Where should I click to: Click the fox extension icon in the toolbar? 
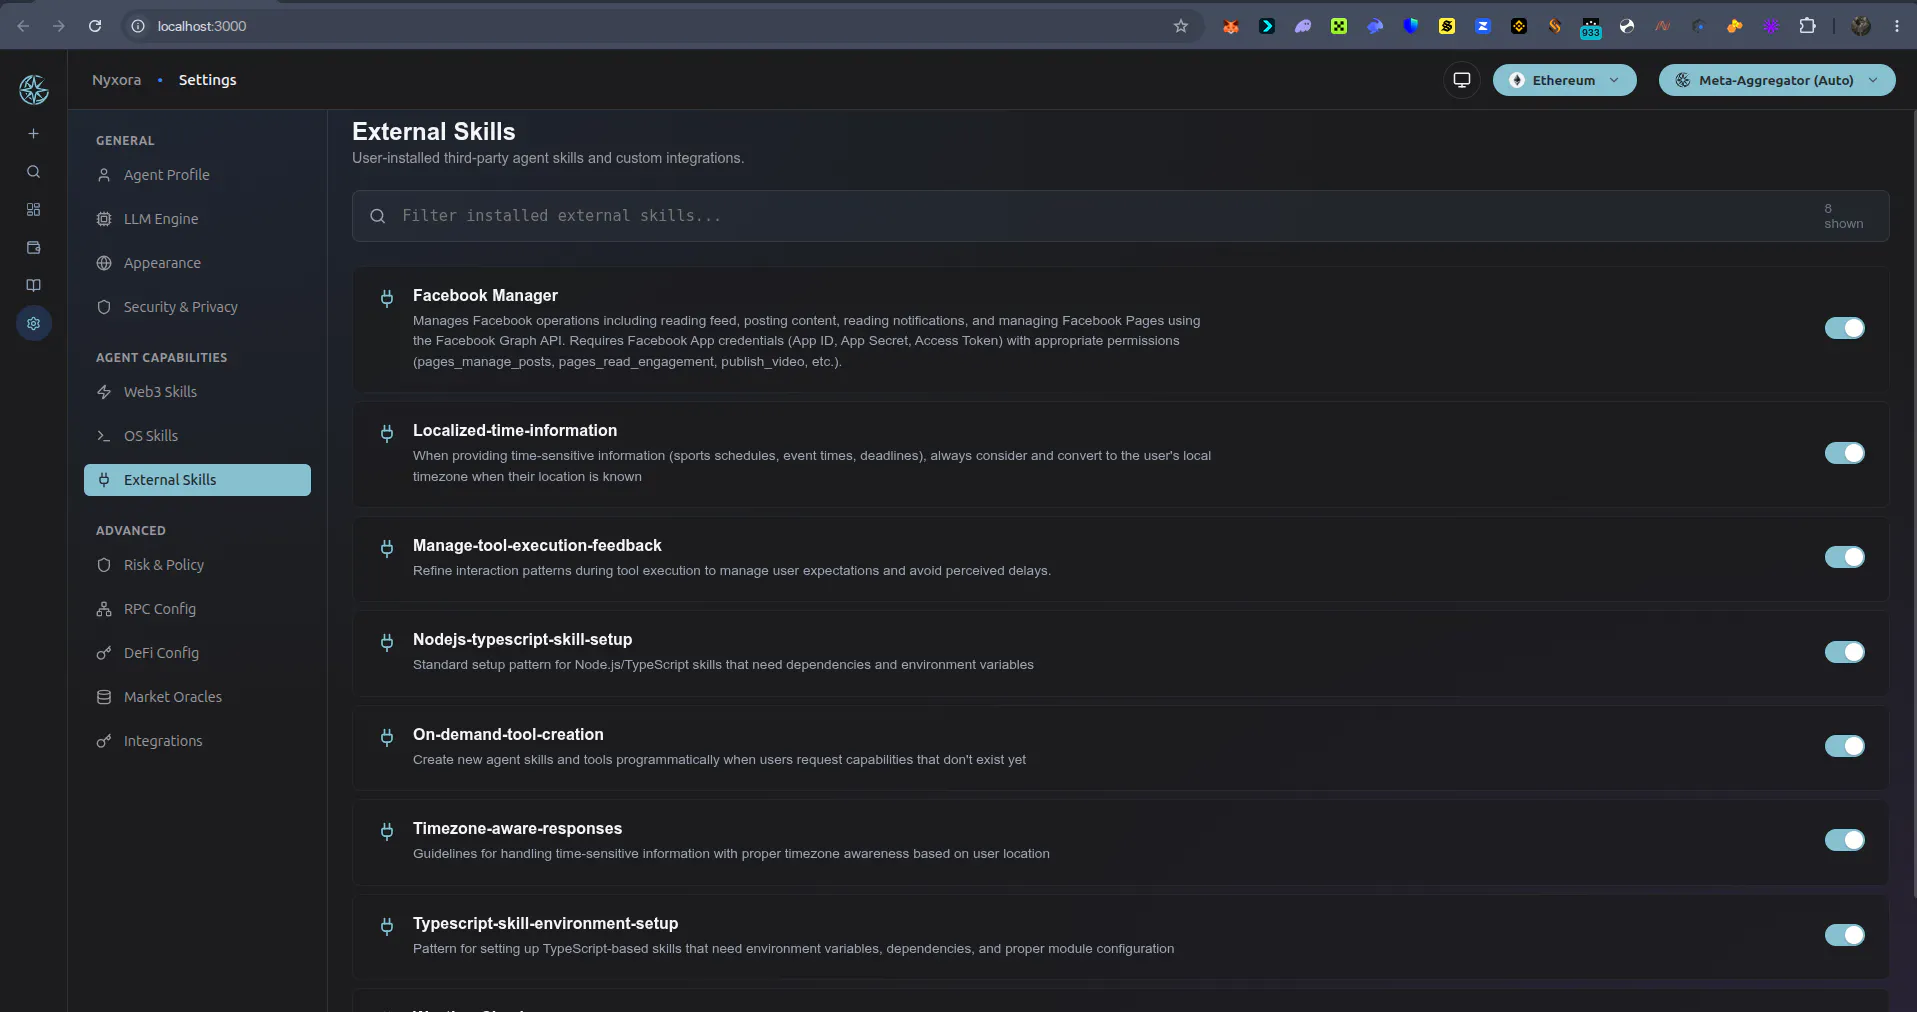click(1231, 26)
